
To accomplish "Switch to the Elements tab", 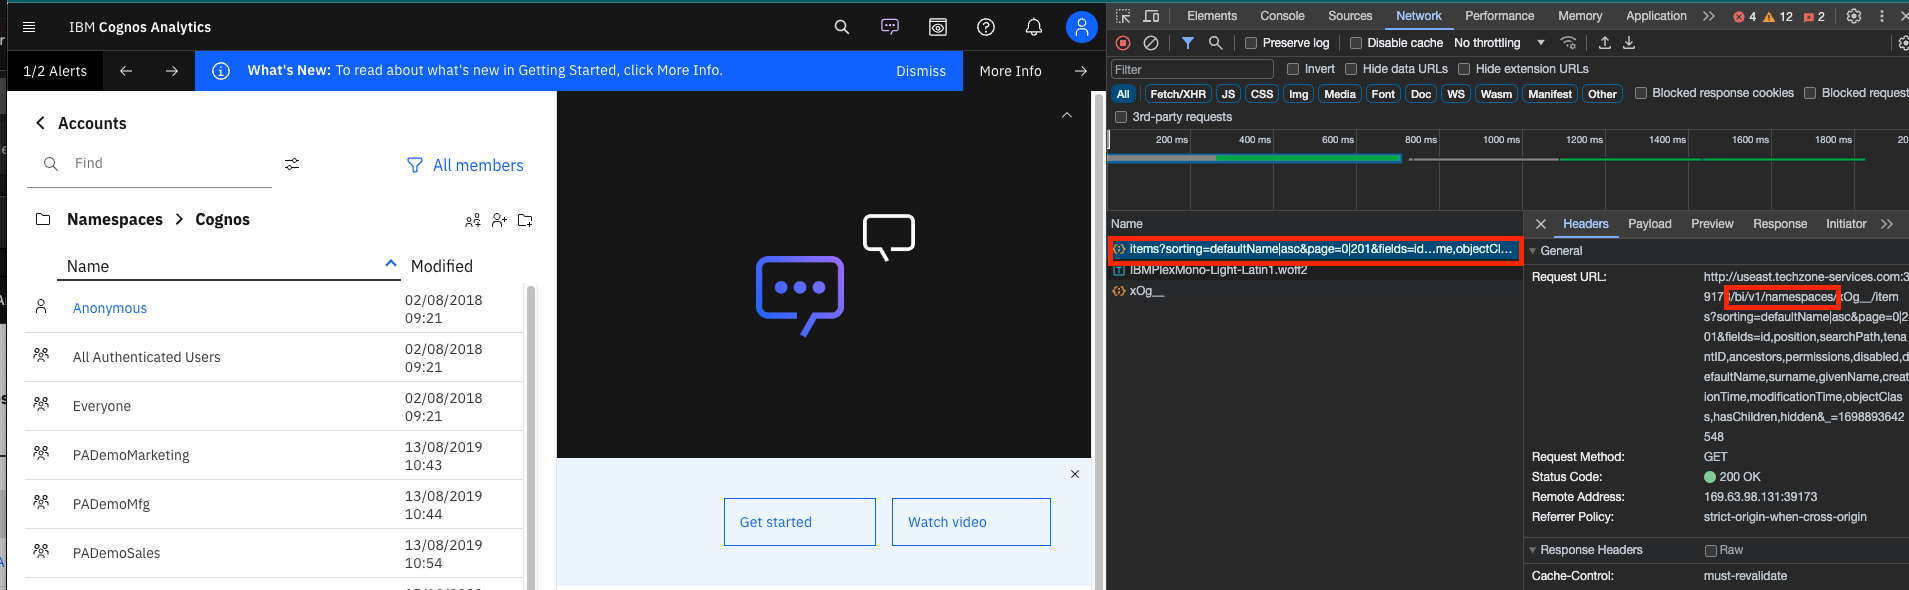I will [1212, 16].
